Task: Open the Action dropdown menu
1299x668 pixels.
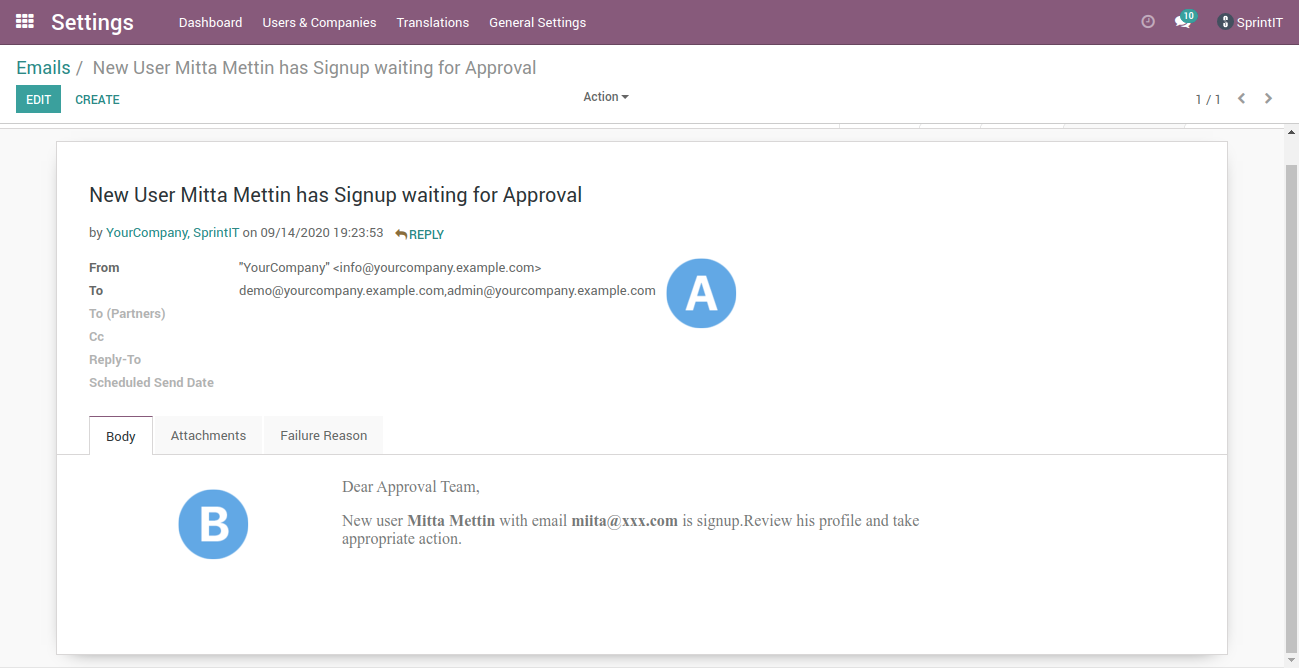Action: pos(605,96)
